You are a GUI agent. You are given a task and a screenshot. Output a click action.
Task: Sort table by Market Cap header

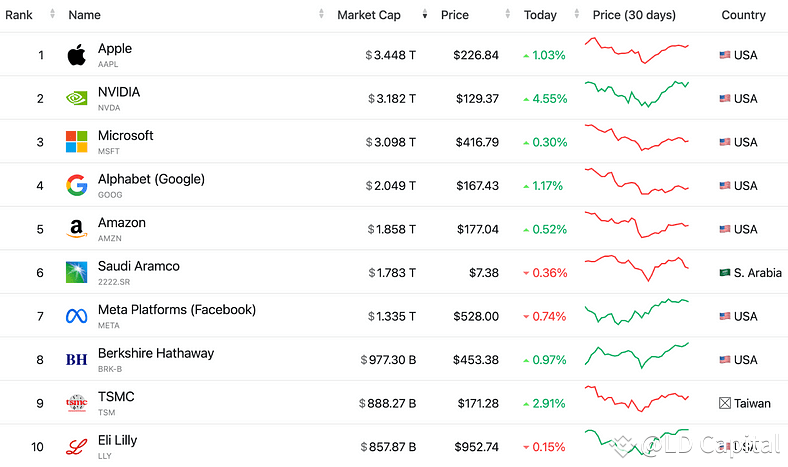point(369,15)
